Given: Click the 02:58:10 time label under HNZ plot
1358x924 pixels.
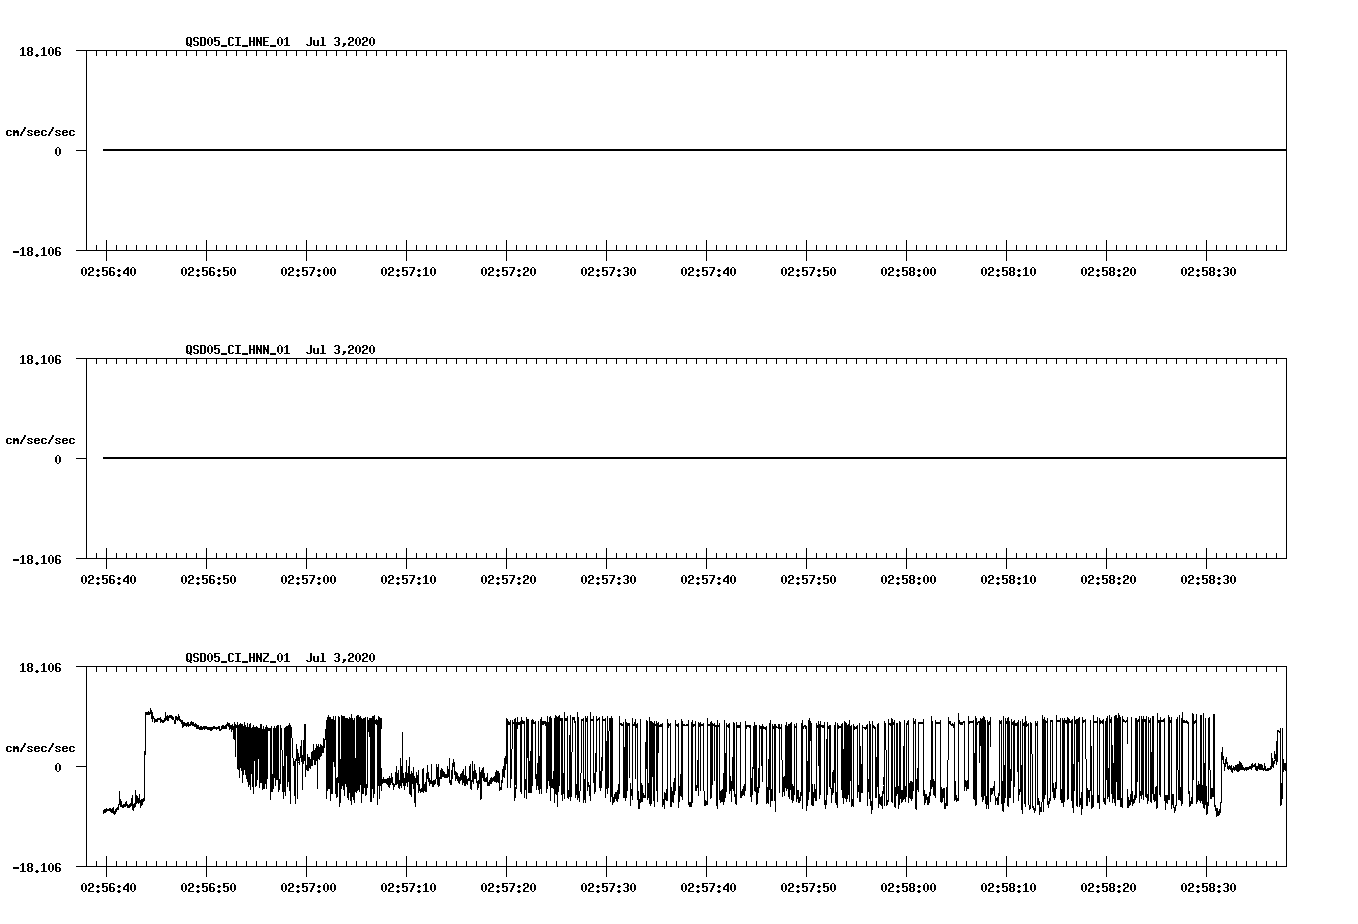Looking at the screenshot, I should [1008, 888].
